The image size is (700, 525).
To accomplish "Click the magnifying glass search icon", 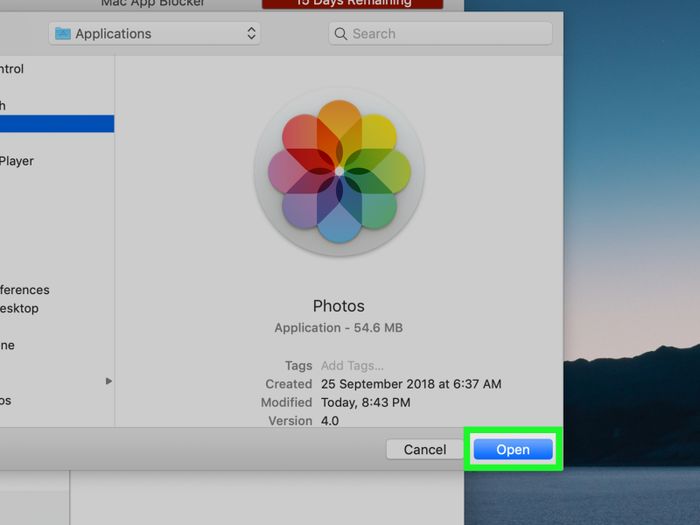I will click(x=342, y=34).
